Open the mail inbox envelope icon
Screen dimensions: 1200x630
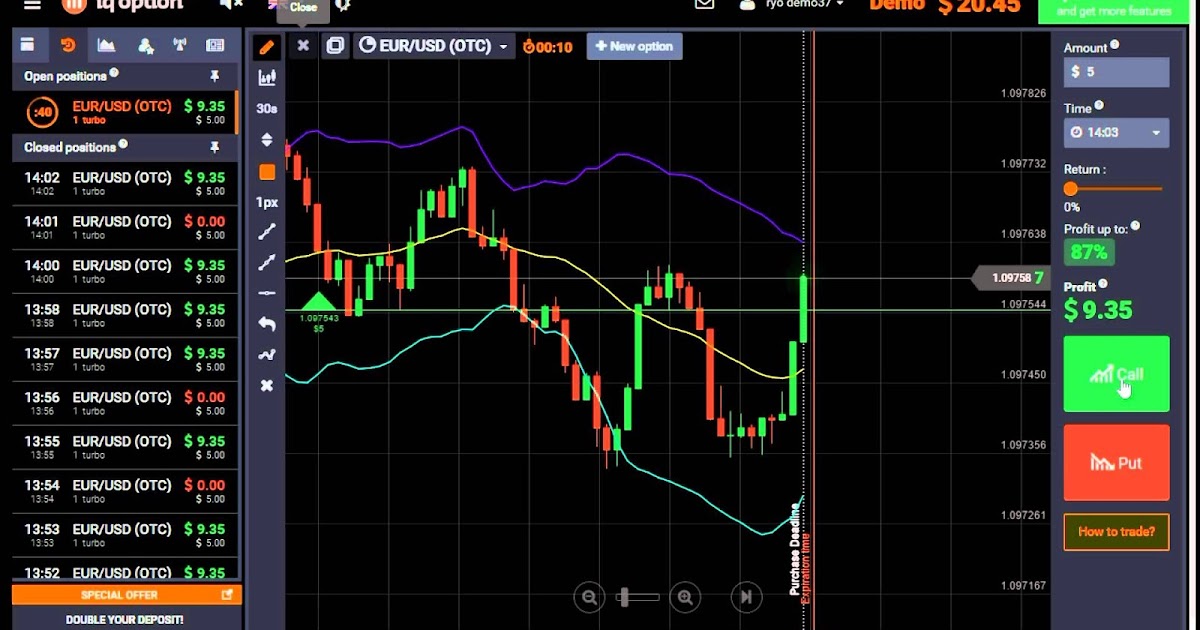pos(704,4)
